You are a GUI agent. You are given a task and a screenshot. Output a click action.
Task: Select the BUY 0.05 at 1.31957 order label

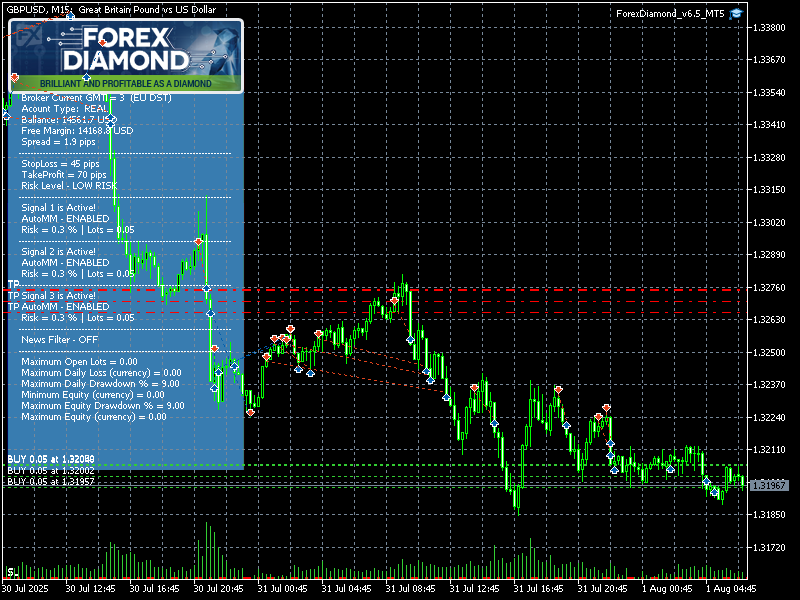pos(51,481)
